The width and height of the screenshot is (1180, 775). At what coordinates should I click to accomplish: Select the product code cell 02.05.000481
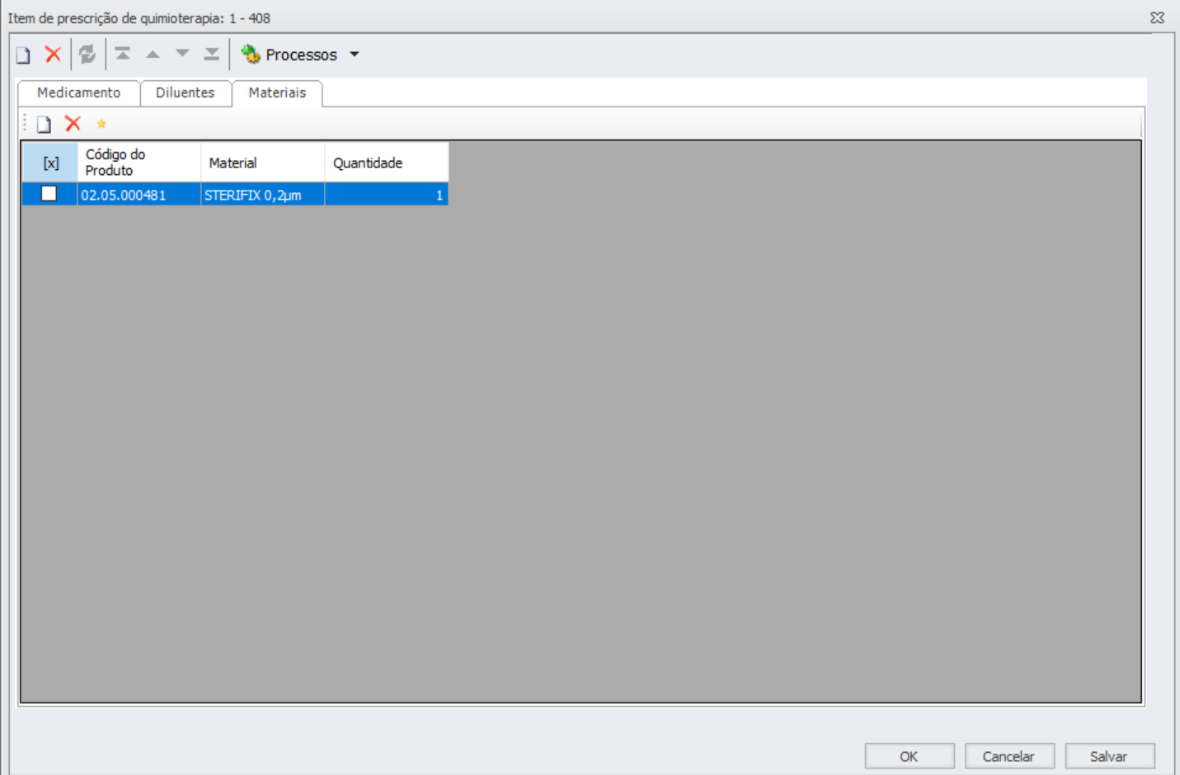139,195
